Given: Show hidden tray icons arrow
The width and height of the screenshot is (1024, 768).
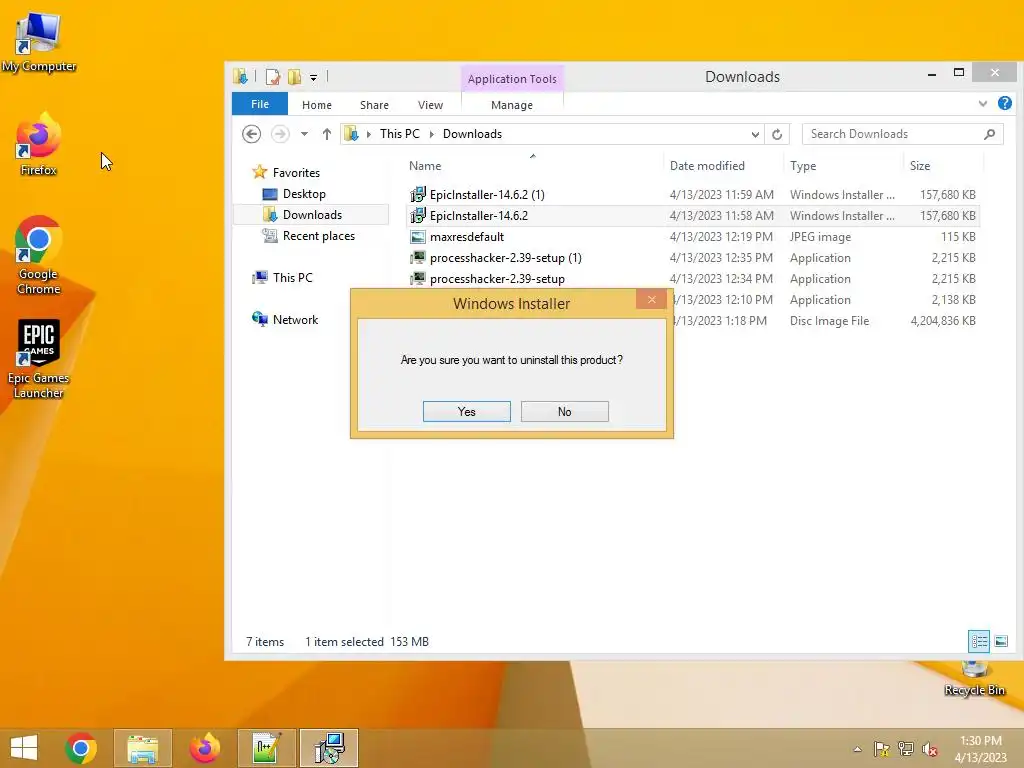Looking at the screenshot, I should (857, 749).
